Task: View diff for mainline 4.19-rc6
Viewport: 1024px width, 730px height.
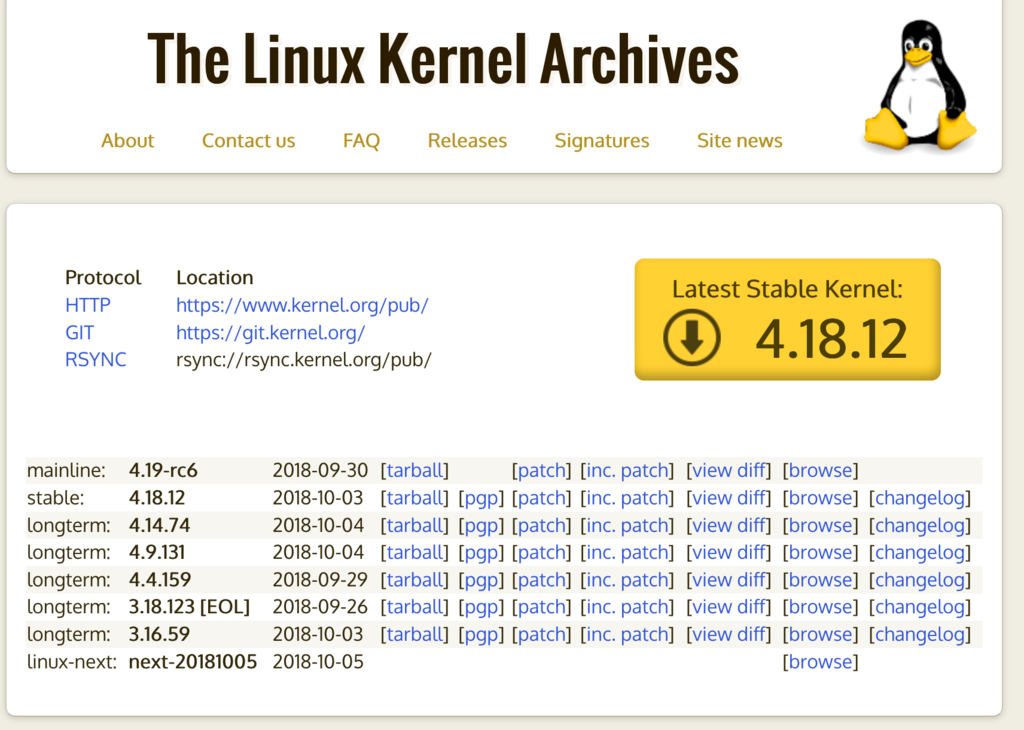Action: [x=728, y=470]
